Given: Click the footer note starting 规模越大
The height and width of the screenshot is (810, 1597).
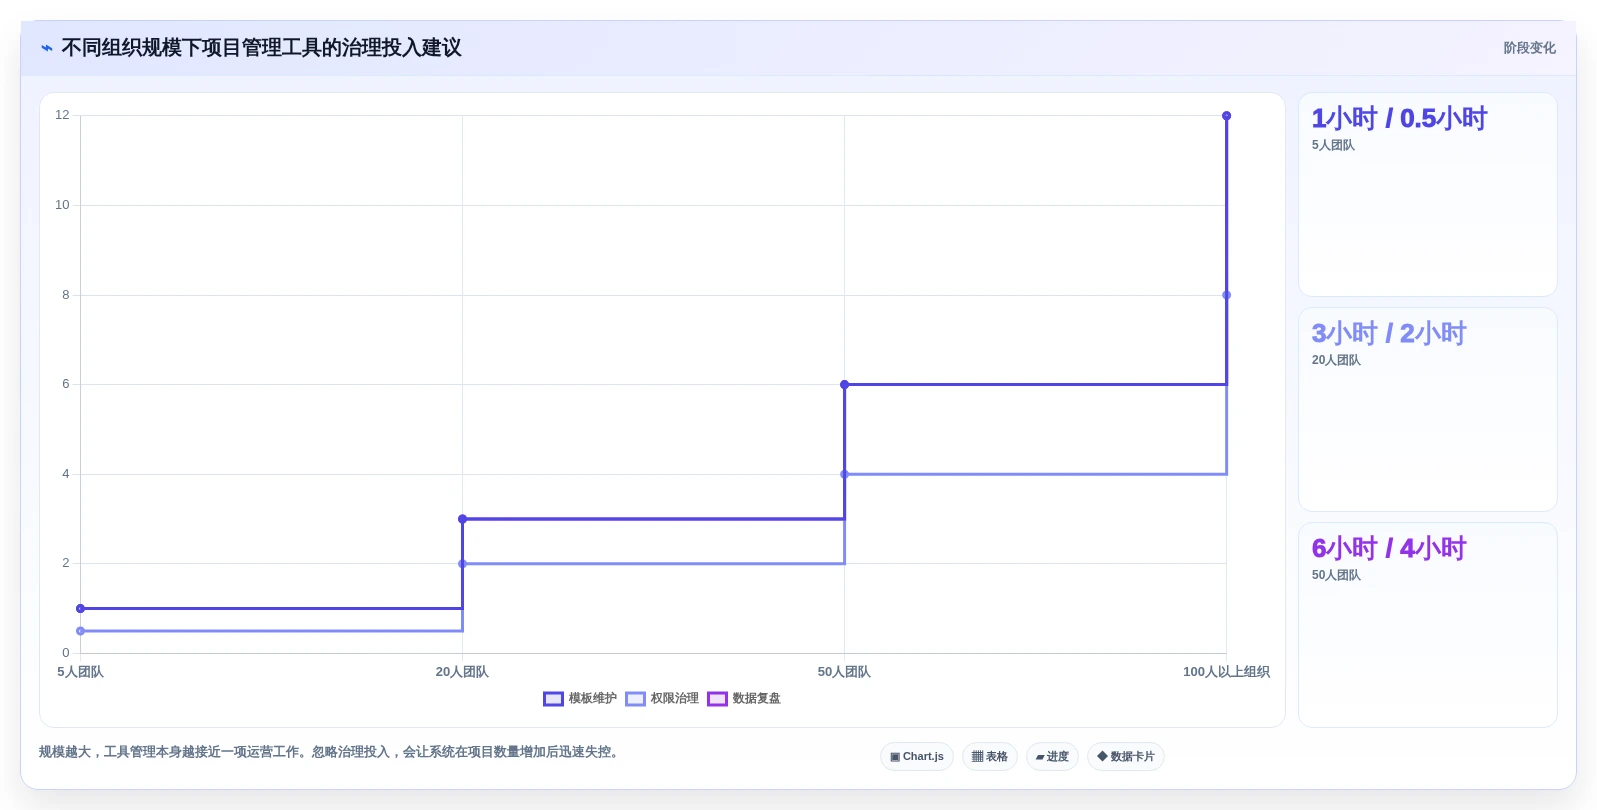Looking at the screenshot, I should (331, 752).
